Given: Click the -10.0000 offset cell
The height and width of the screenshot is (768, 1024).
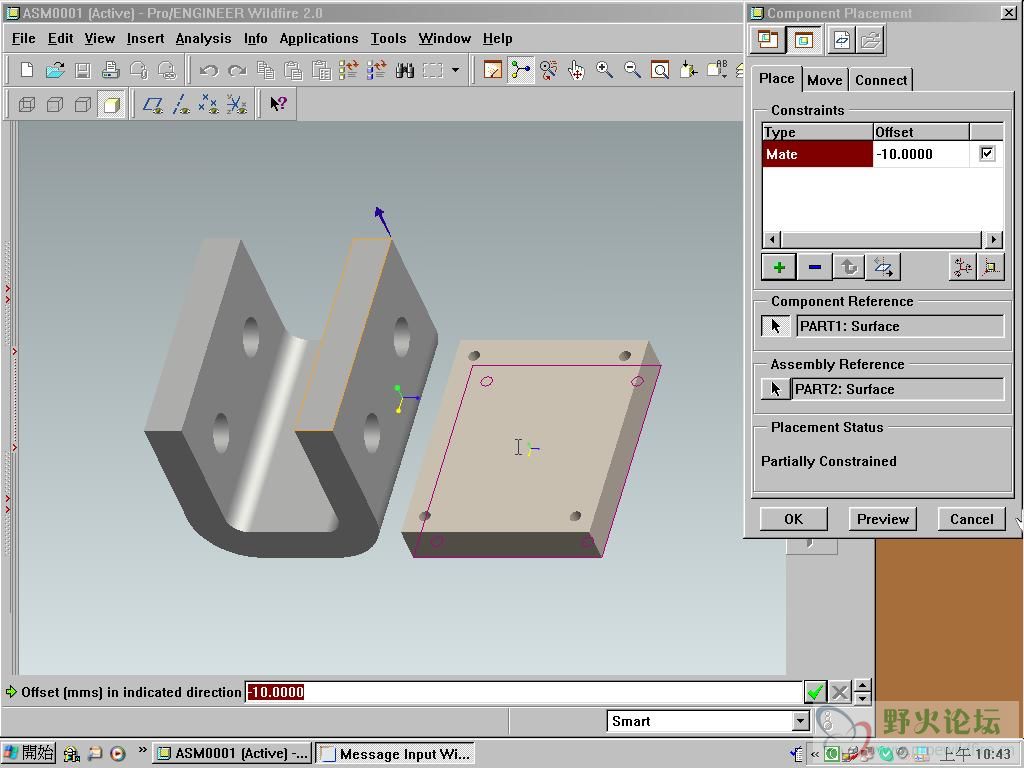Looking at the screenshot, I should pyautogui.click(x=921, y=154).
